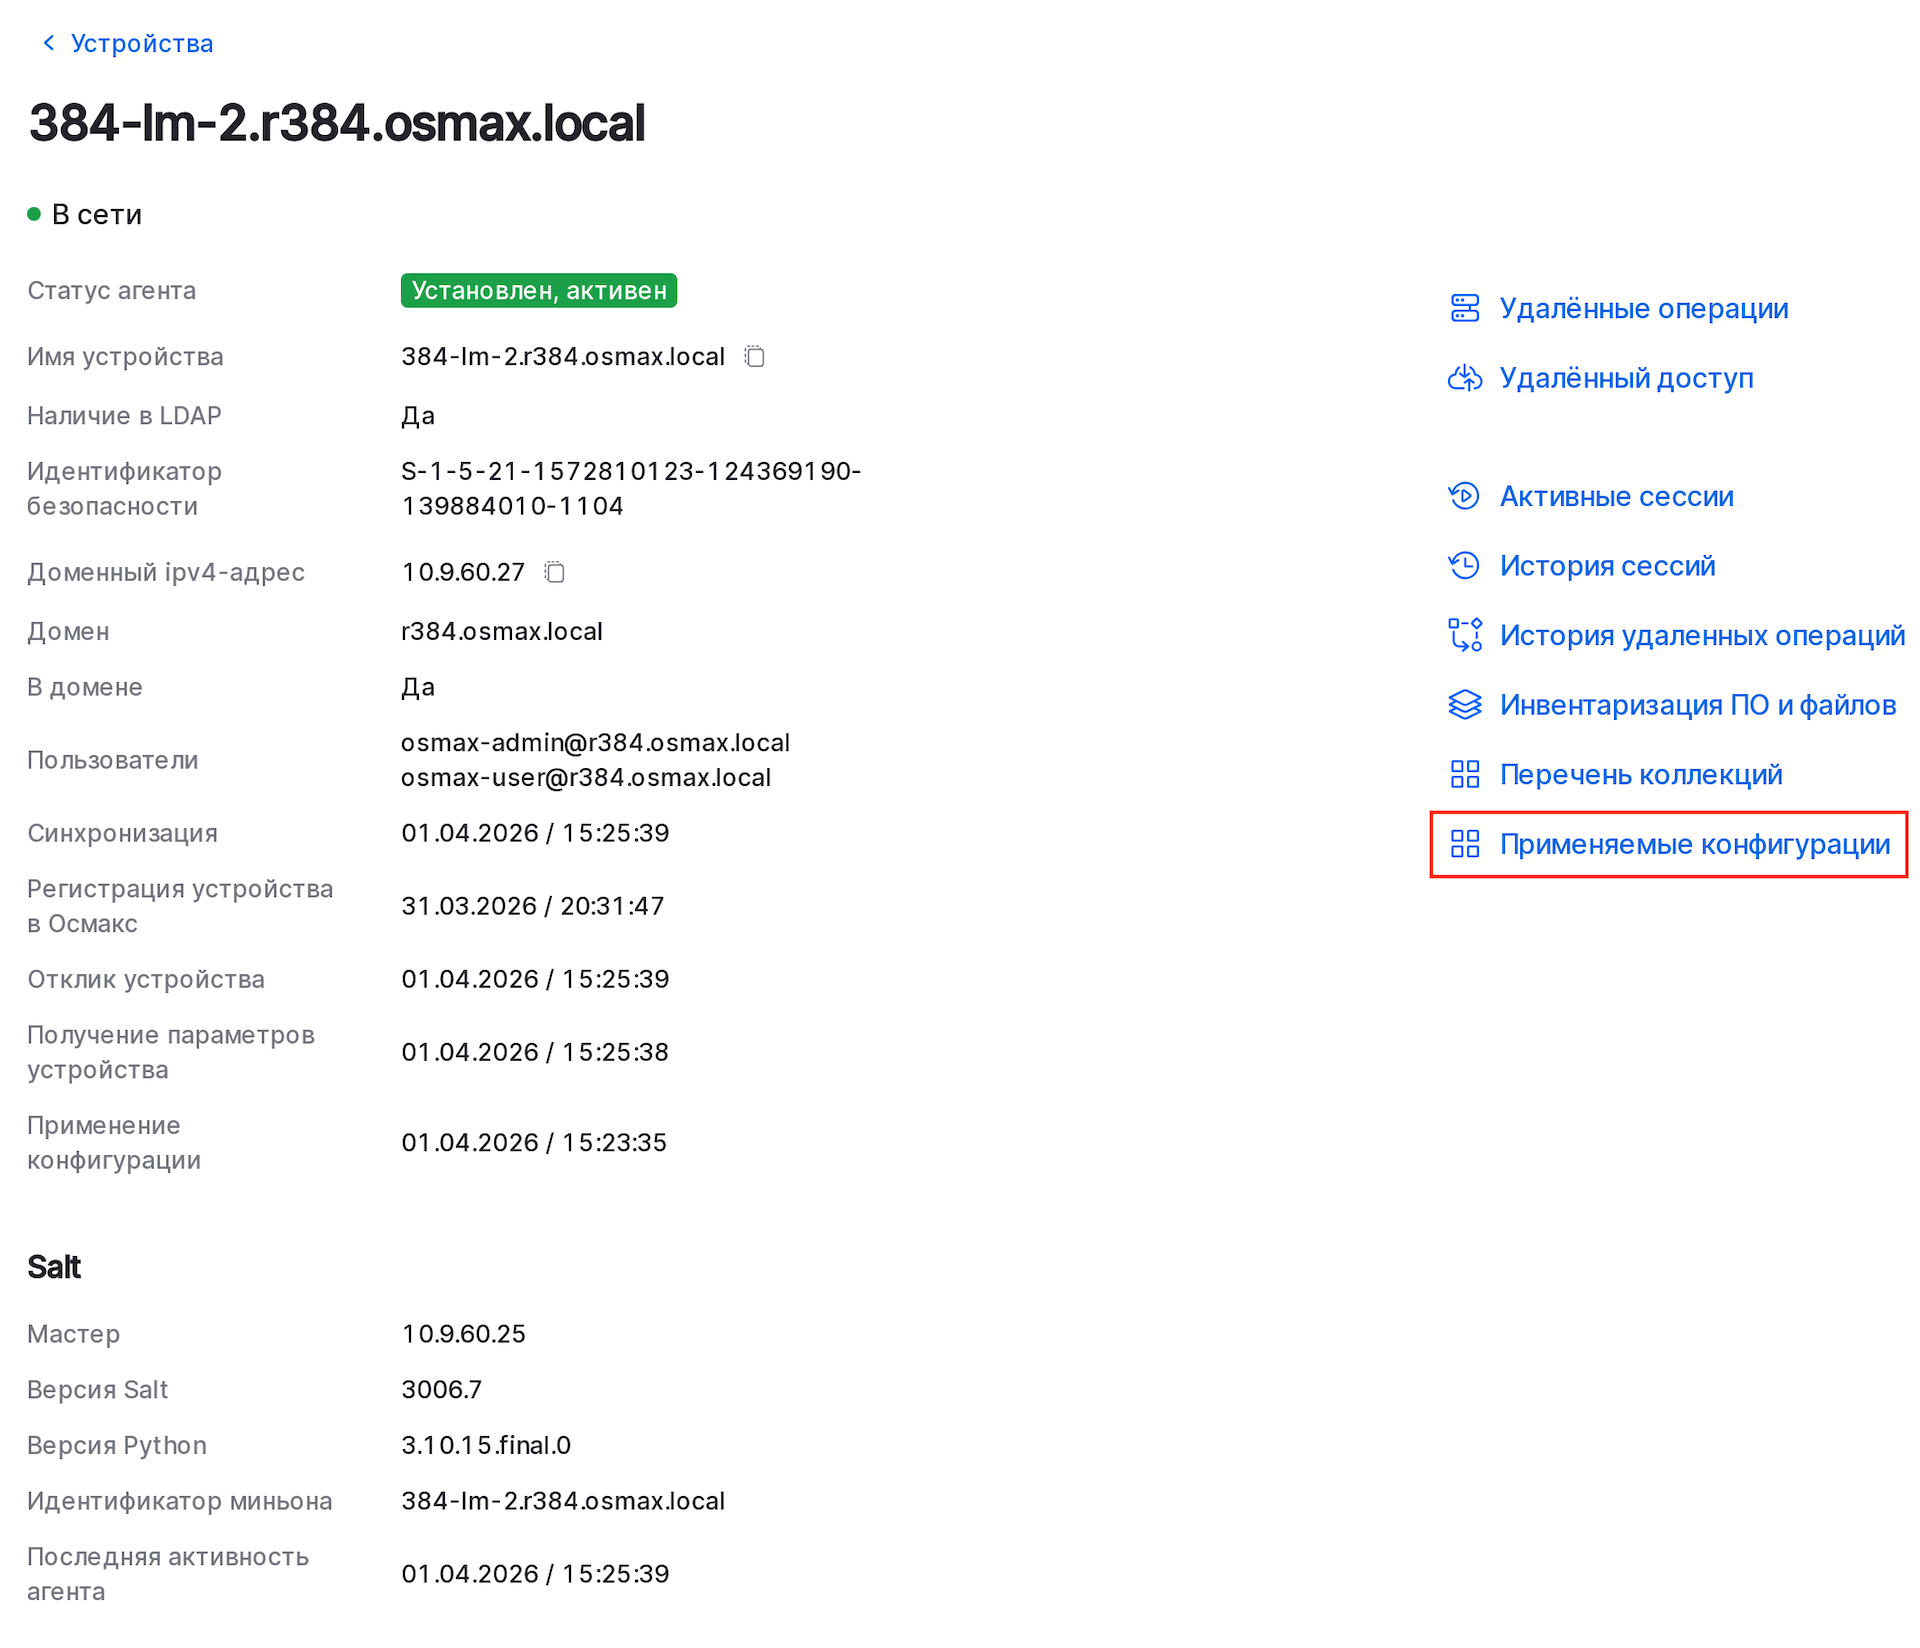Copy device name using clipboard icon

tap(755, 357)
